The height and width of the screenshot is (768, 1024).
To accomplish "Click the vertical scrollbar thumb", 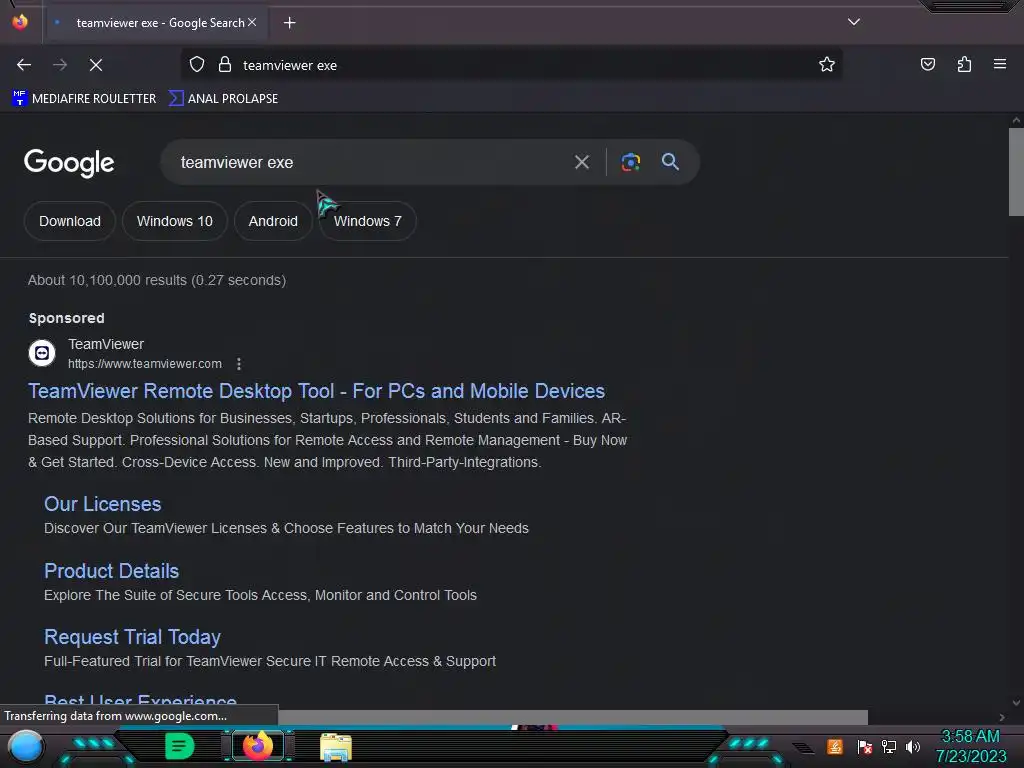I will [1016, 172].
